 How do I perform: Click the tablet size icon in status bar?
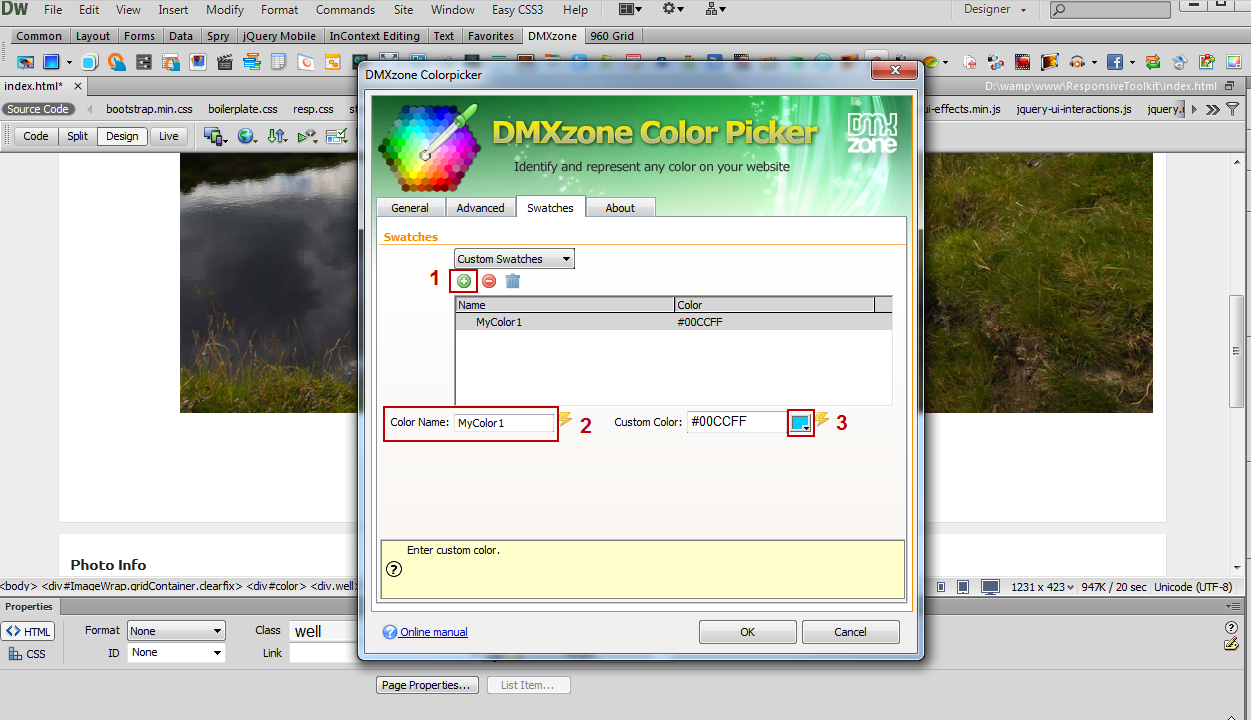pos(962,587)
